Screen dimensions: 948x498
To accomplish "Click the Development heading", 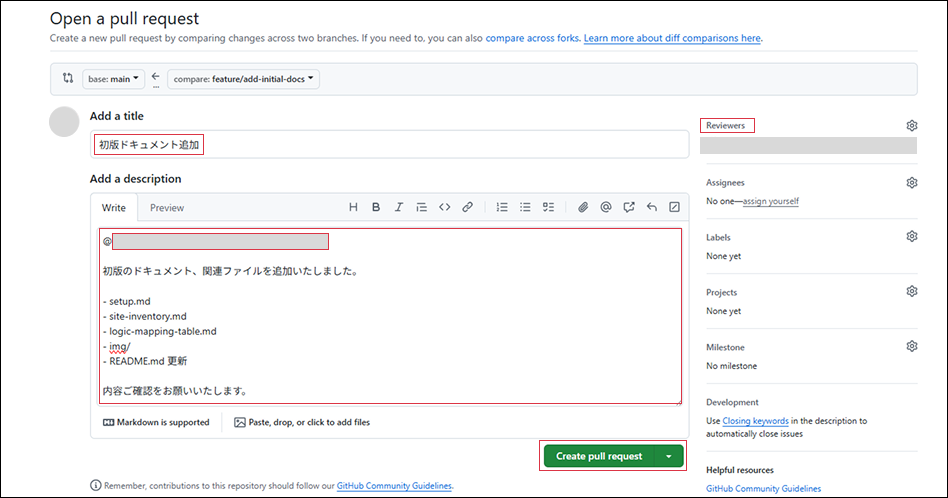I will pyautogui.click(x=732, y=403).
